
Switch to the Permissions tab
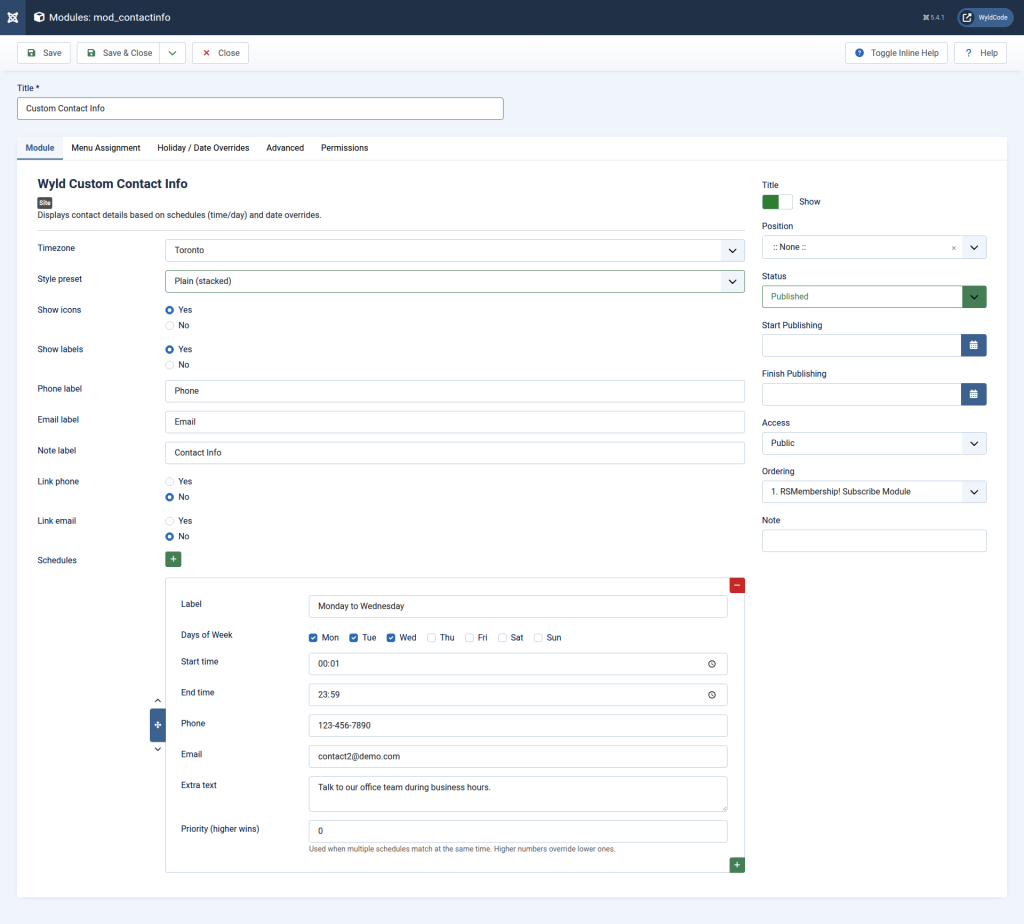tap(344, 147)
